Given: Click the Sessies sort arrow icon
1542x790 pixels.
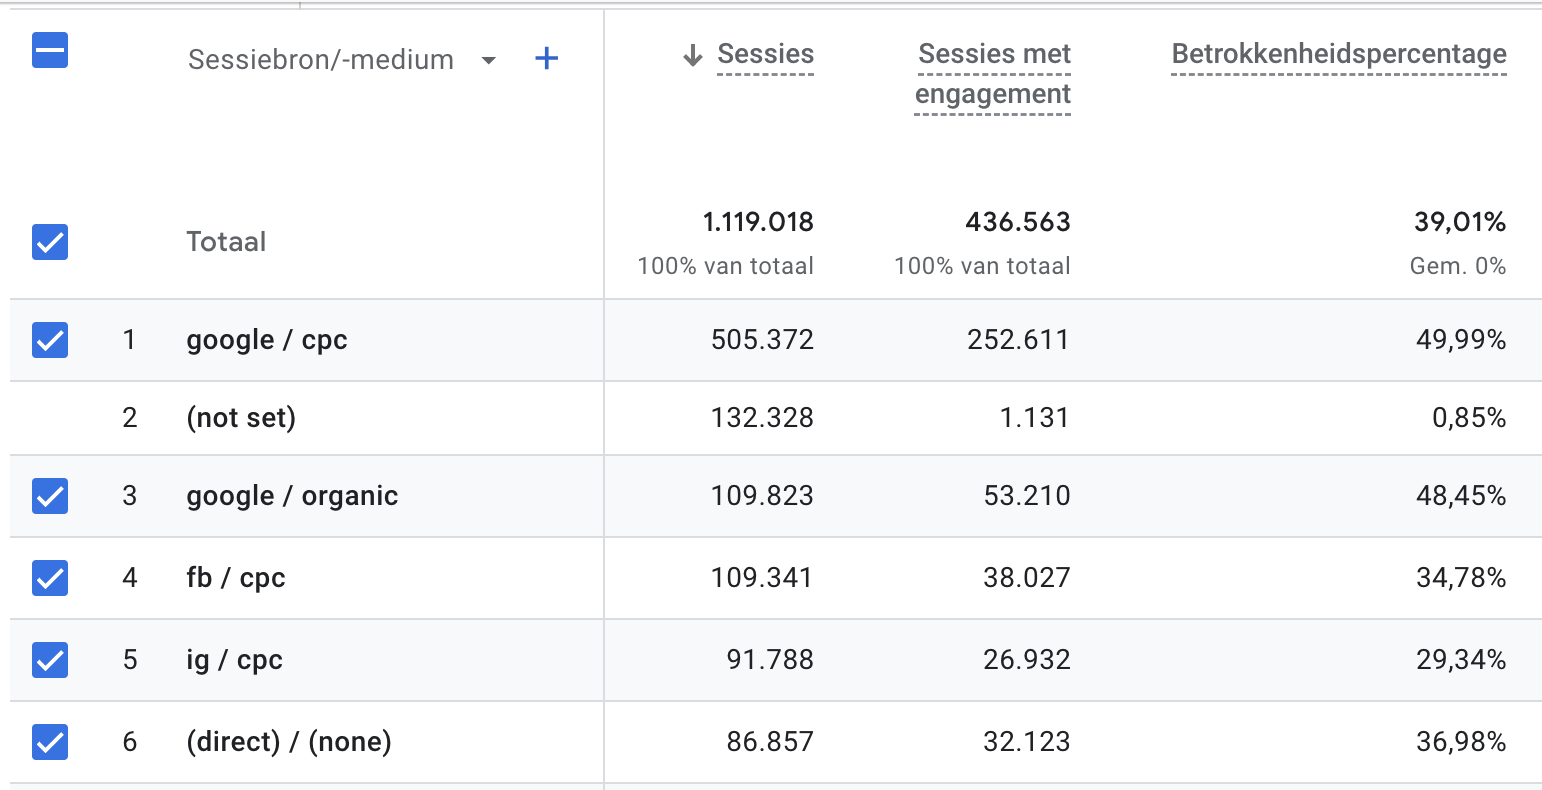Looking at the screenshot, I should [x=692, y=56].
